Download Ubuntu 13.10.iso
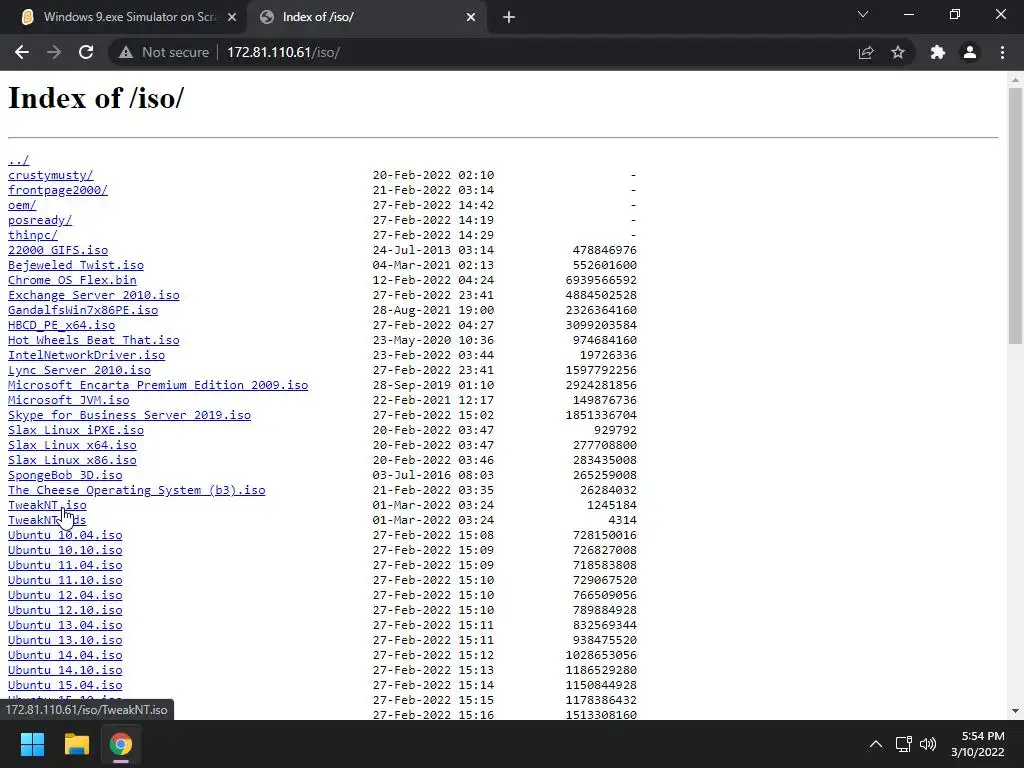Screen dimensions: 1024x768 pyautogui.click(x=65, y=641)
